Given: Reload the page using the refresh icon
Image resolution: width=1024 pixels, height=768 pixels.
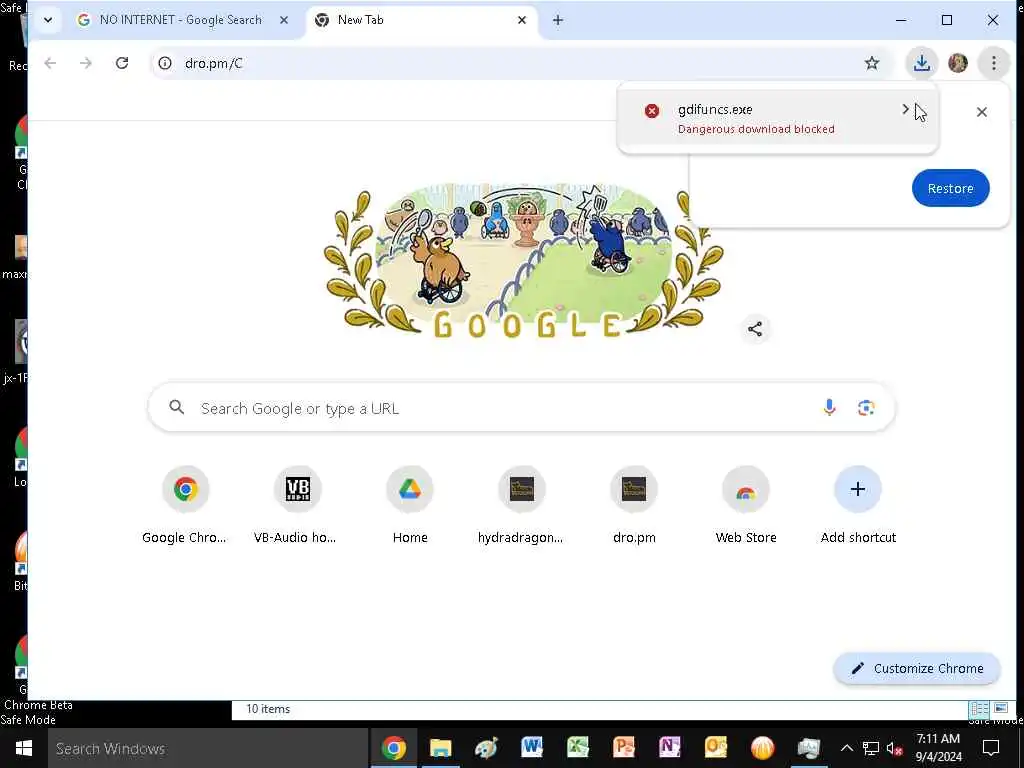Looking at the screenshot, I should 122,63.
